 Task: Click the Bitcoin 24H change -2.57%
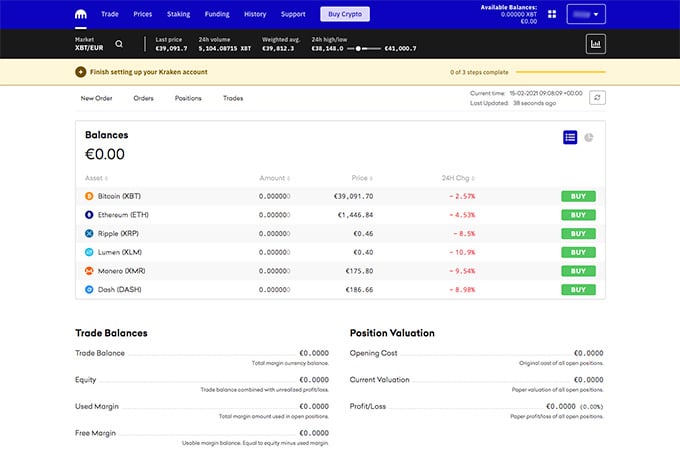(462, 196)
